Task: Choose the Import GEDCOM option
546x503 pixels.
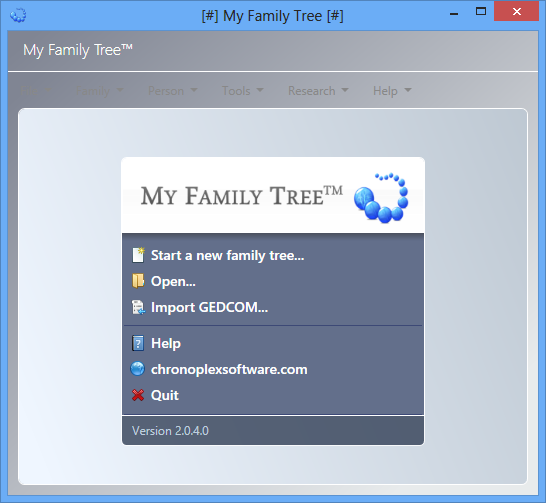Action: (x=209, y=307)
